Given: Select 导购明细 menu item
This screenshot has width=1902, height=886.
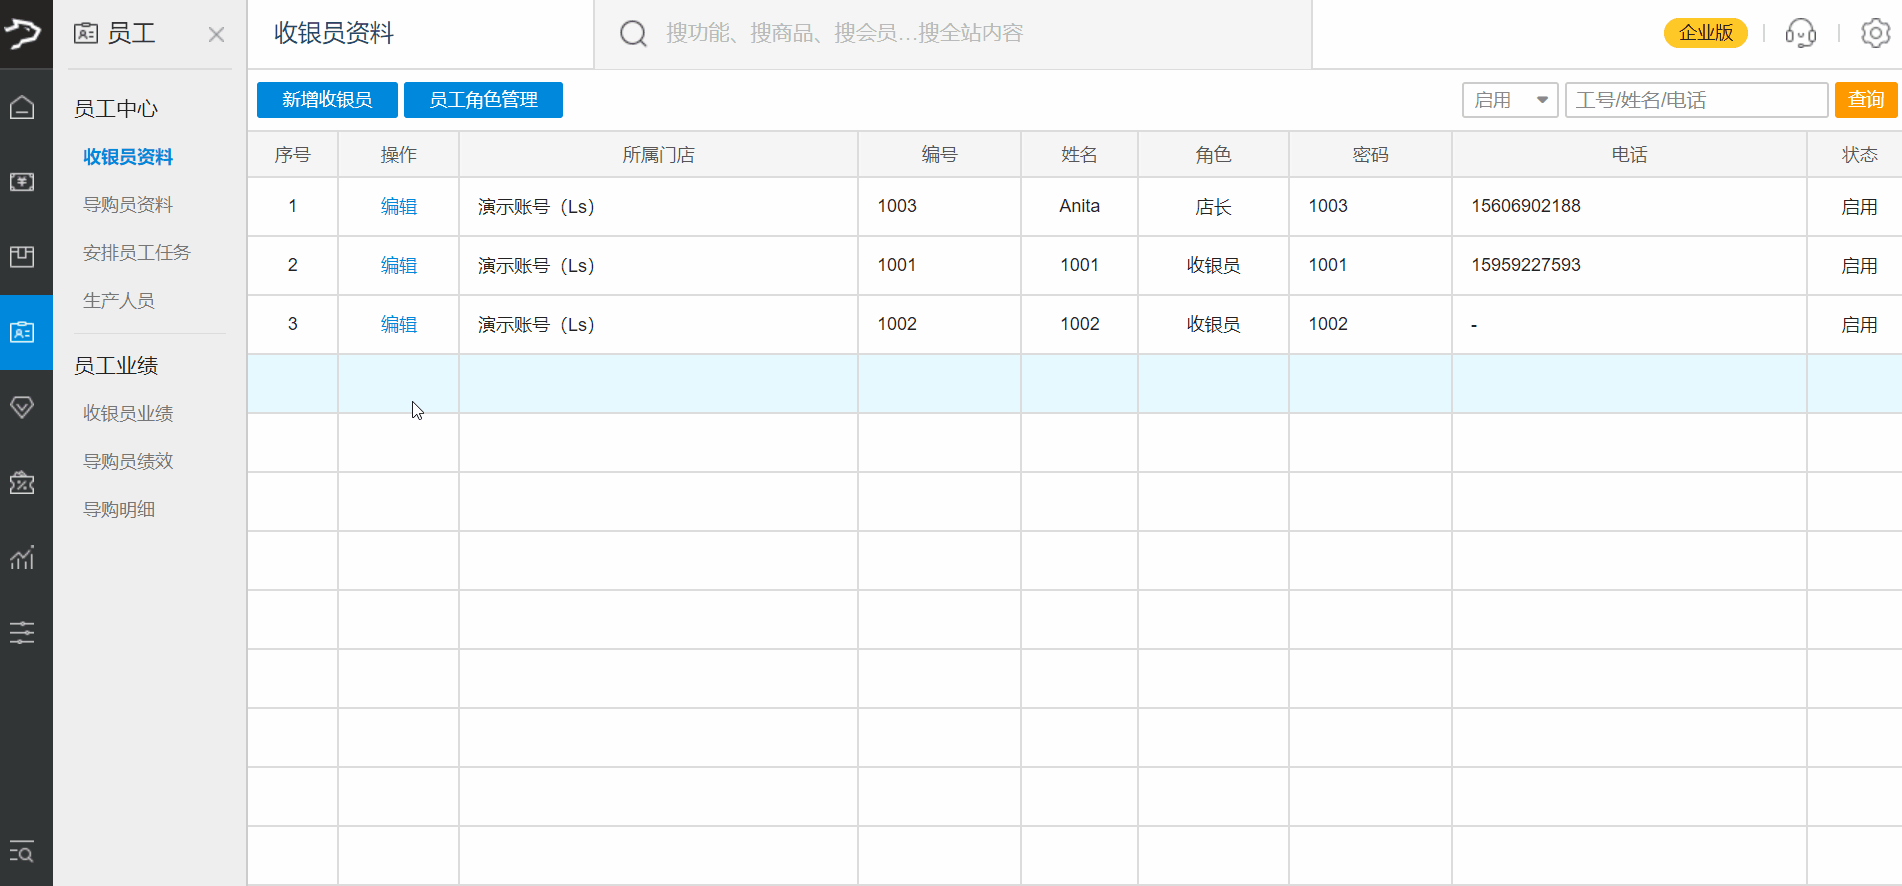Looking at the screenshot, I should 119,509.
